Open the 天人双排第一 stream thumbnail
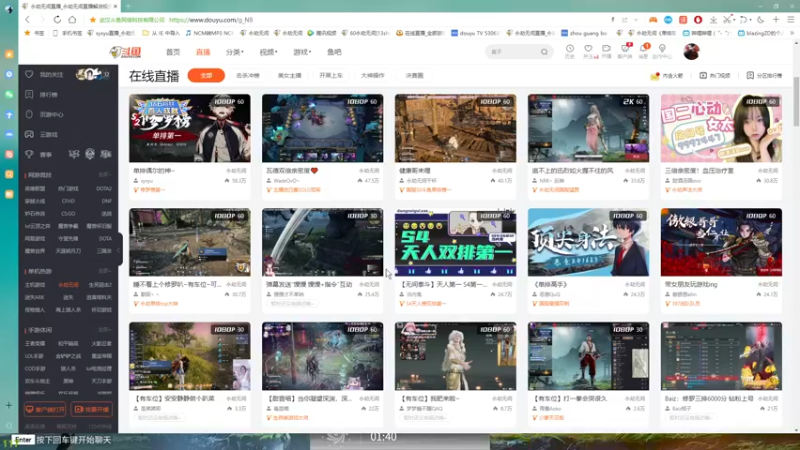This screenshot has width=800, height=450. [455, 242]
